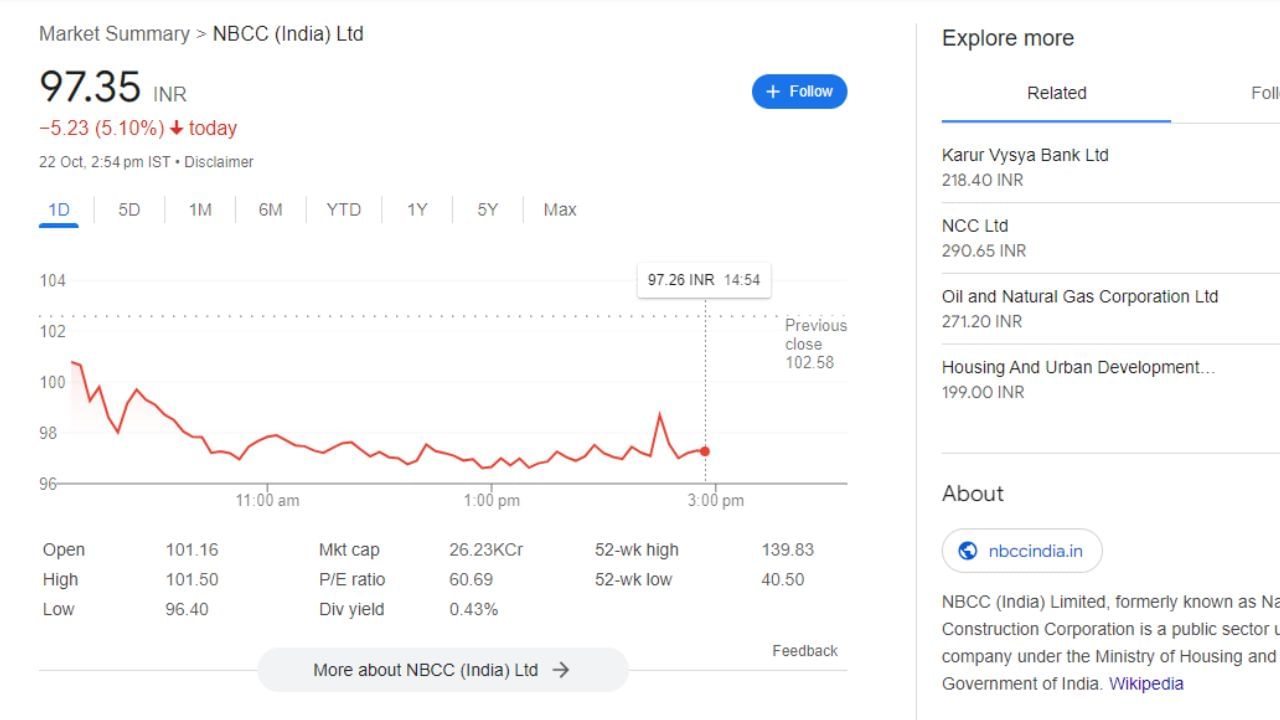Viewport: 1280px width, 720px height.
Task: Switch chart to 1M range
Action: tap(200, 210)
